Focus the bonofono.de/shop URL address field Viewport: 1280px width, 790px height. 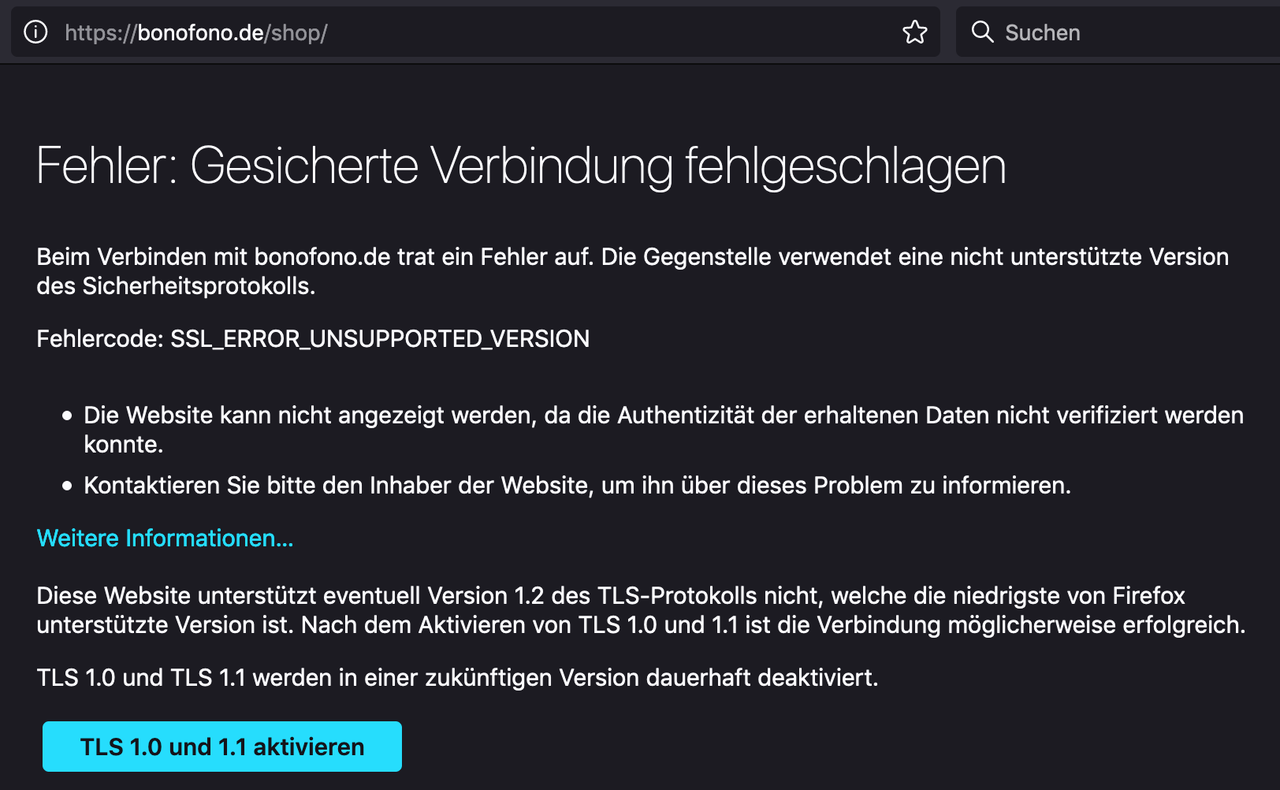pos(475,32)
